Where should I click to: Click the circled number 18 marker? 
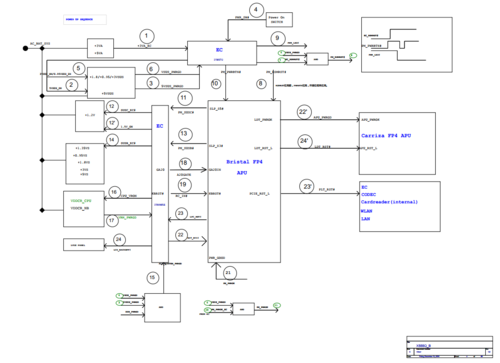184,163
